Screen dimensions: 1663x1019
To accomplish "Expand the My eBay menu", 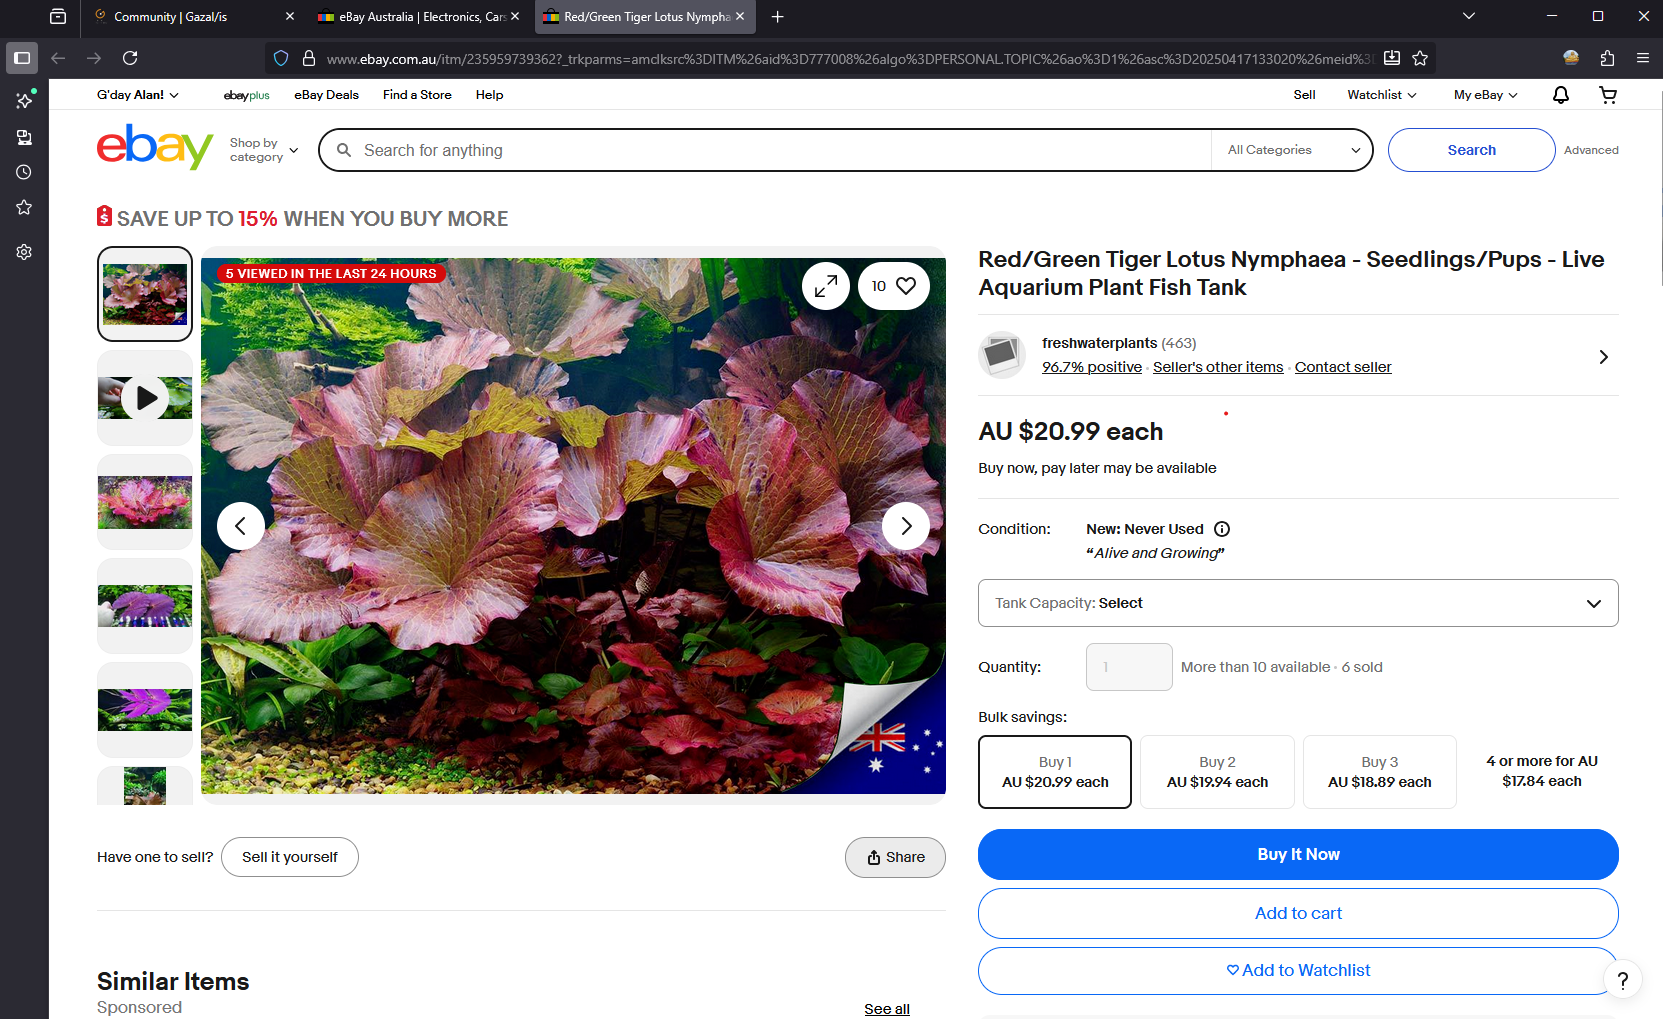I will [x=1485, y=95].
